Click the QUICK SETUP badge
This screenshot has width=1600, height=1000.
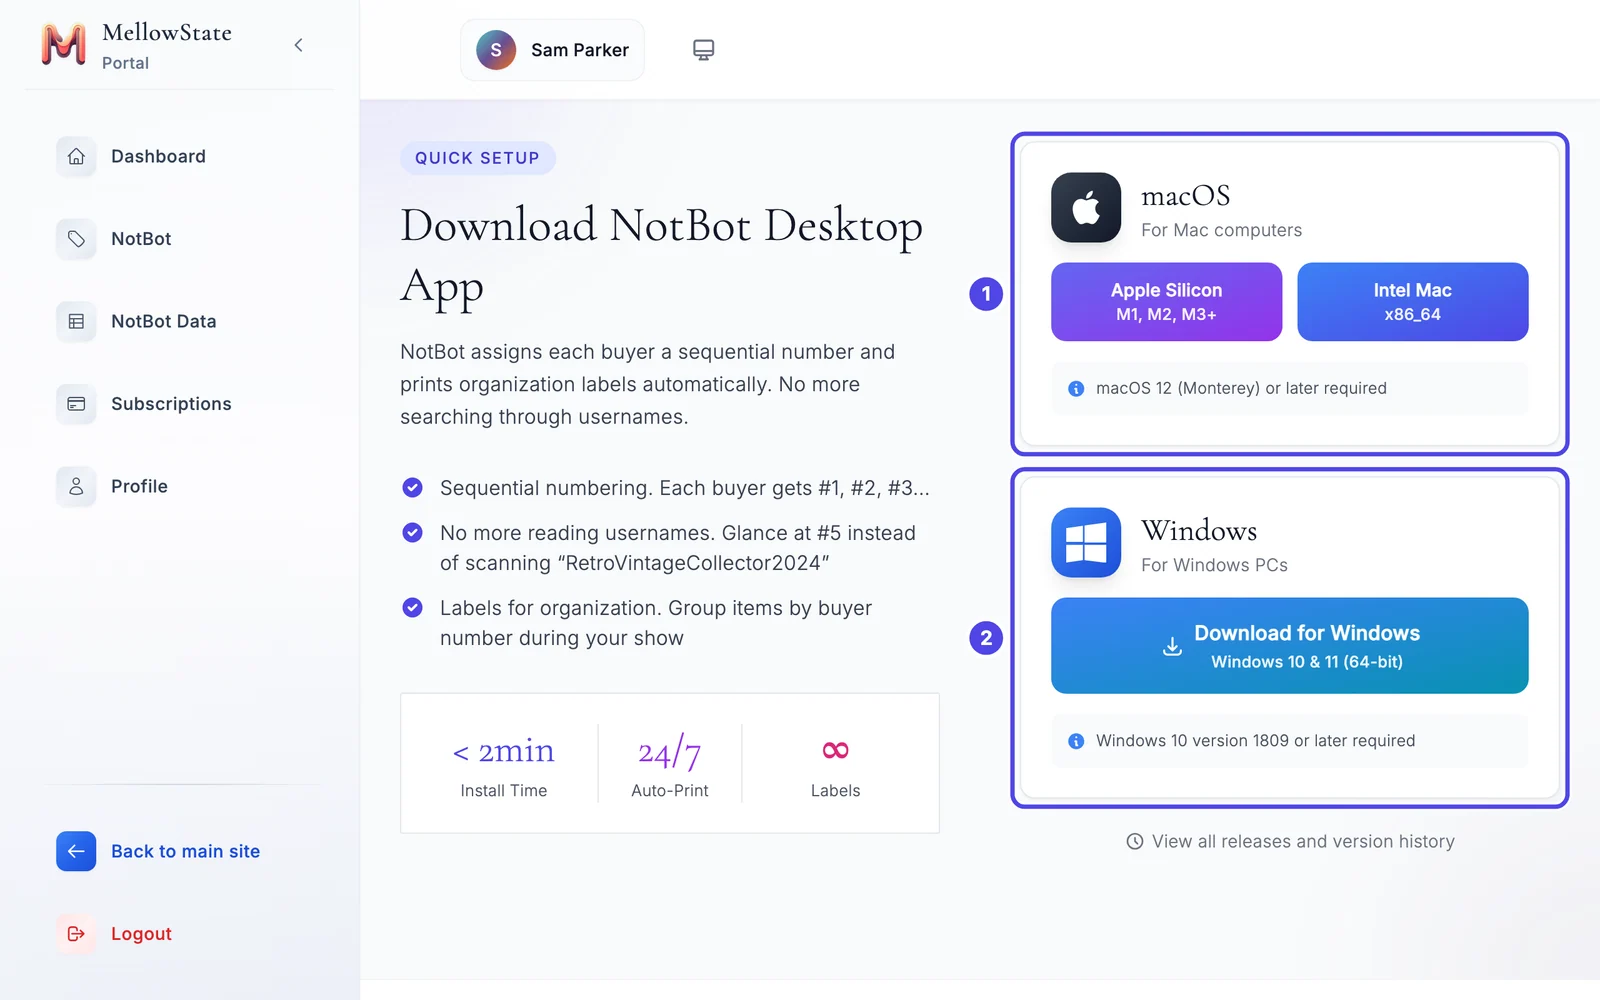pos(478,158)
